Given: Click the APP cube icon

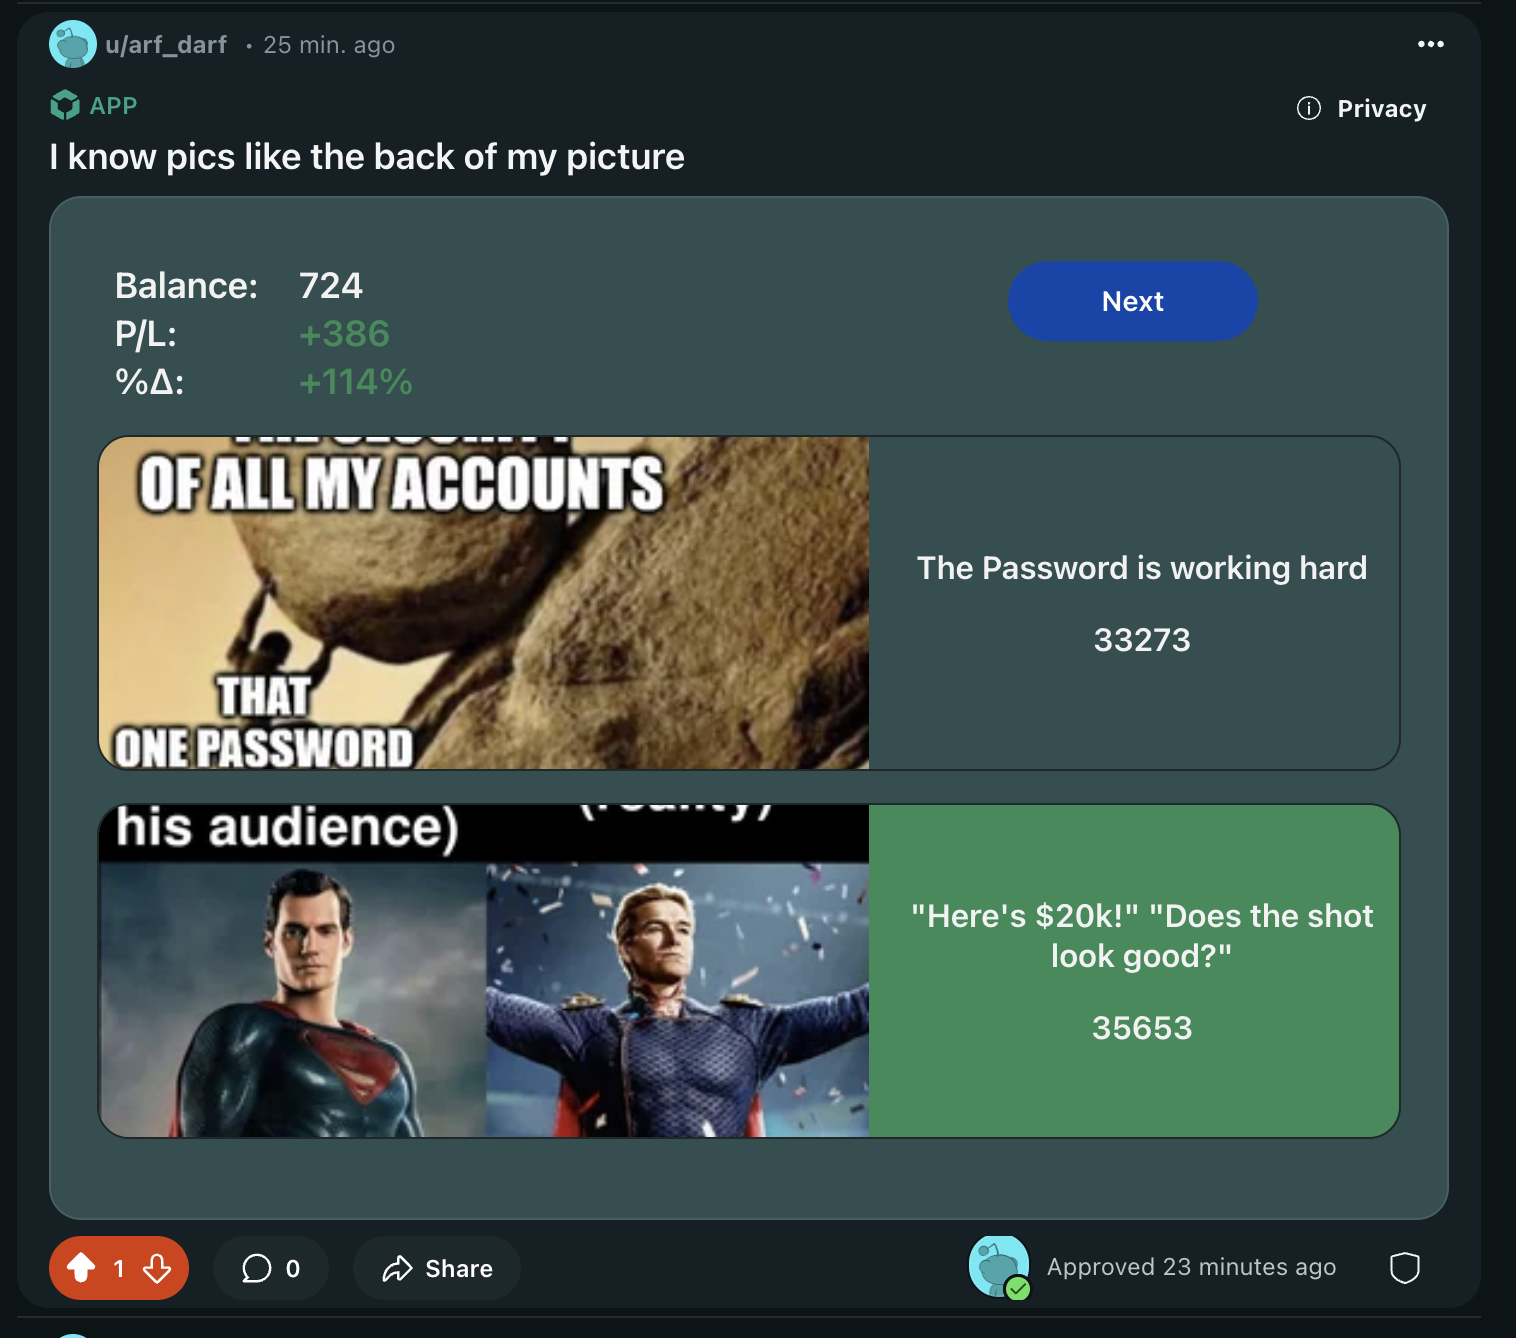Looking at the screenshot, I should (x=65, y=105).
